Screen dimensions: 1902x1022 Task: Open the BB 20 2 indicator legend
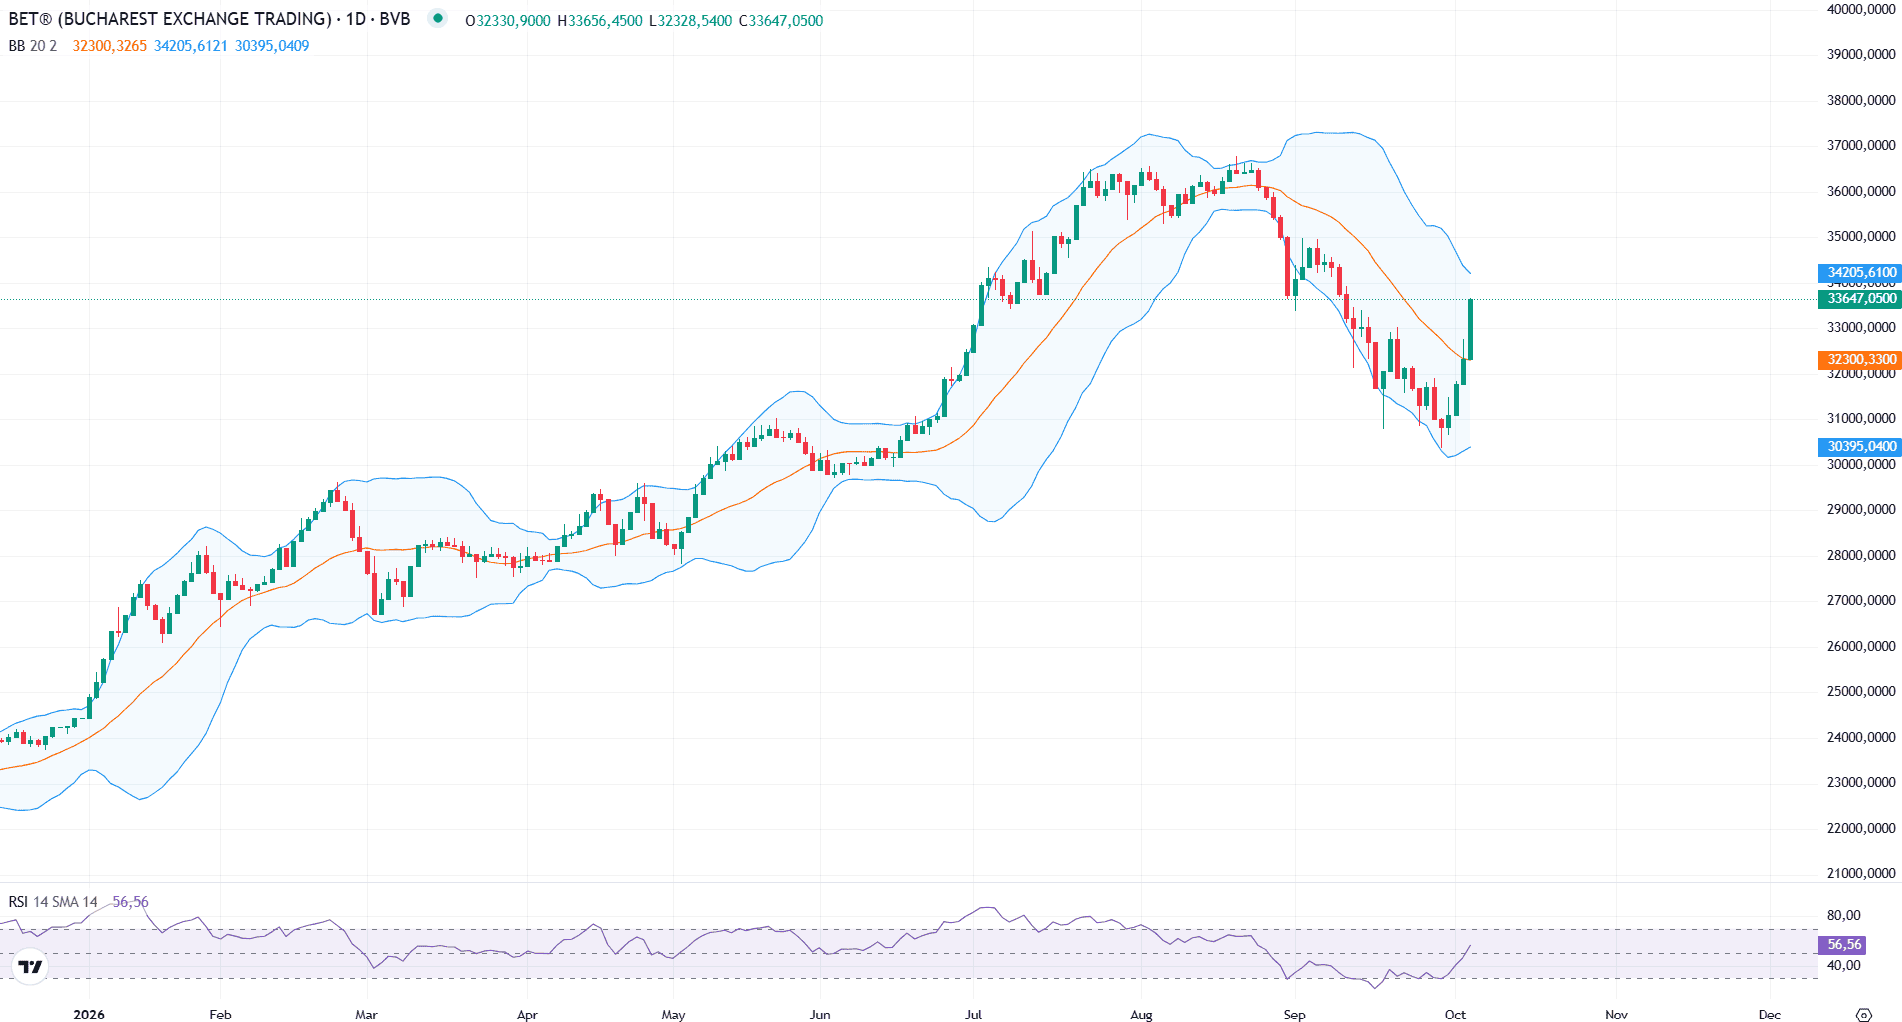tap(33, 46)
